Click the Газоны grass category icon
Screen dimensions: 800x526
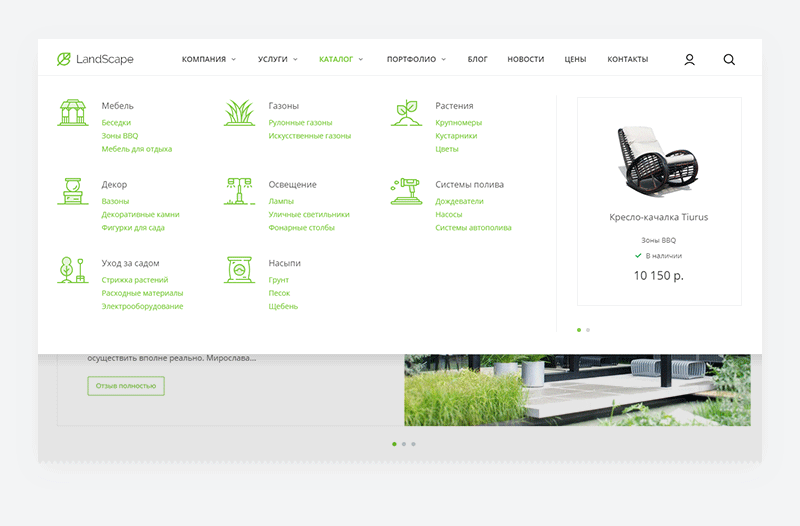[x=239, y=112]
